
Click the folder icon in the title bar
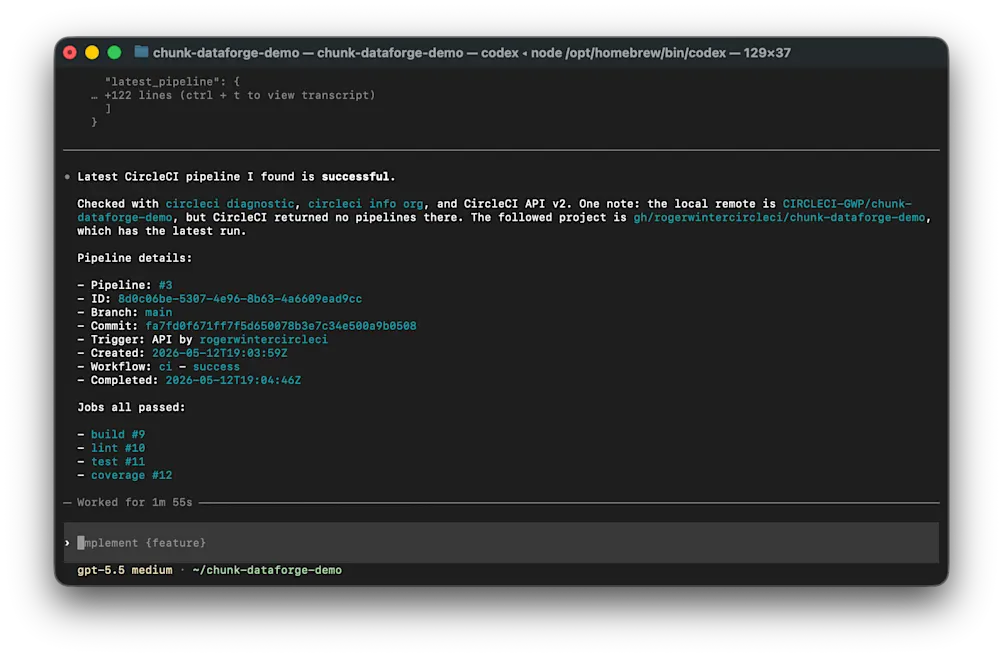(141, 52)
